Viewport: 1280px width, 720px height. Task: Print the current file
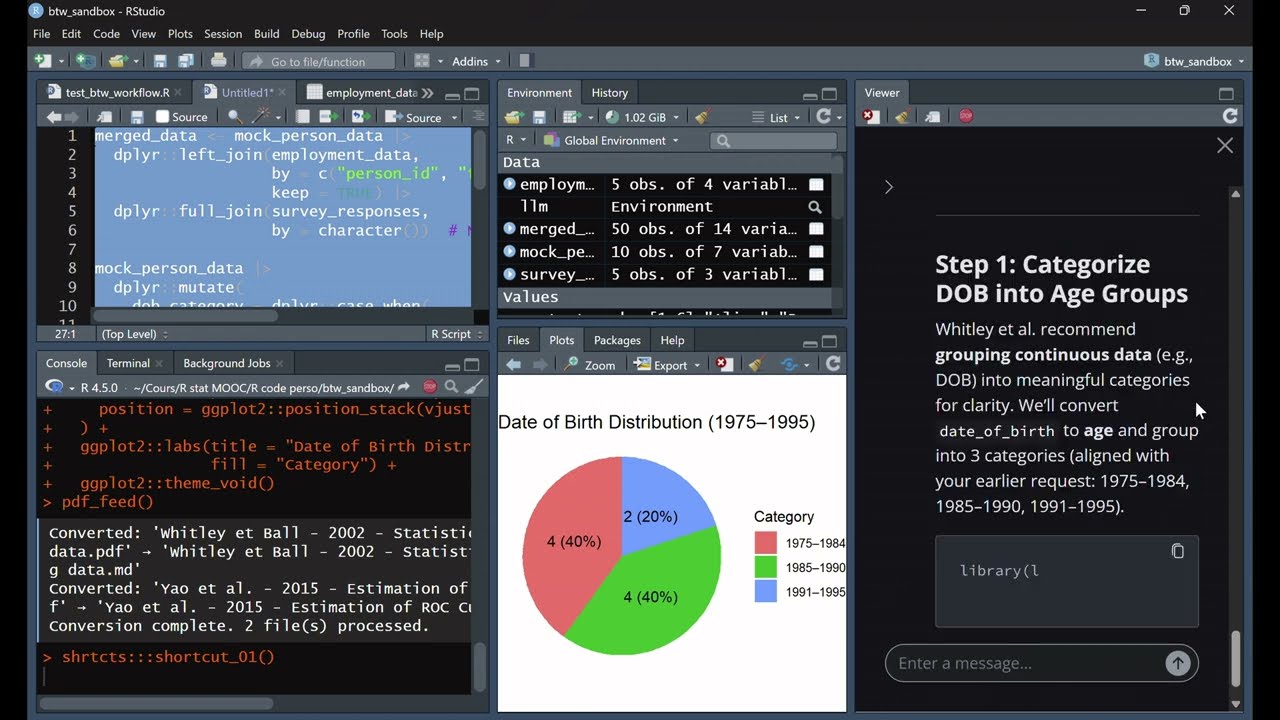click(218, 61)
